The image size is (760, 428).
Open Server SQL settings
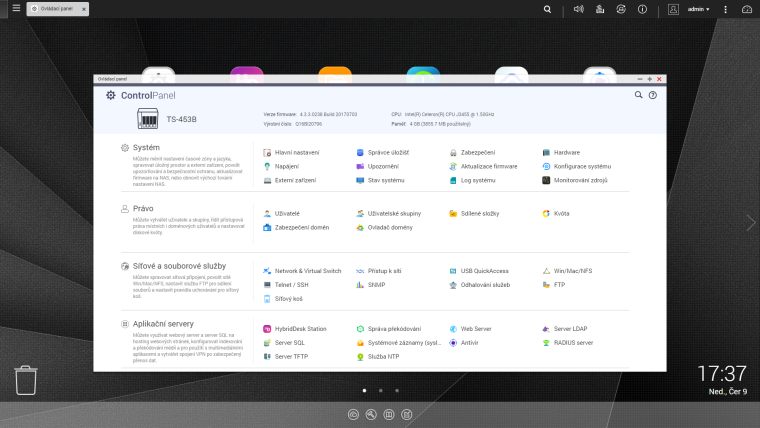(284, 343)
